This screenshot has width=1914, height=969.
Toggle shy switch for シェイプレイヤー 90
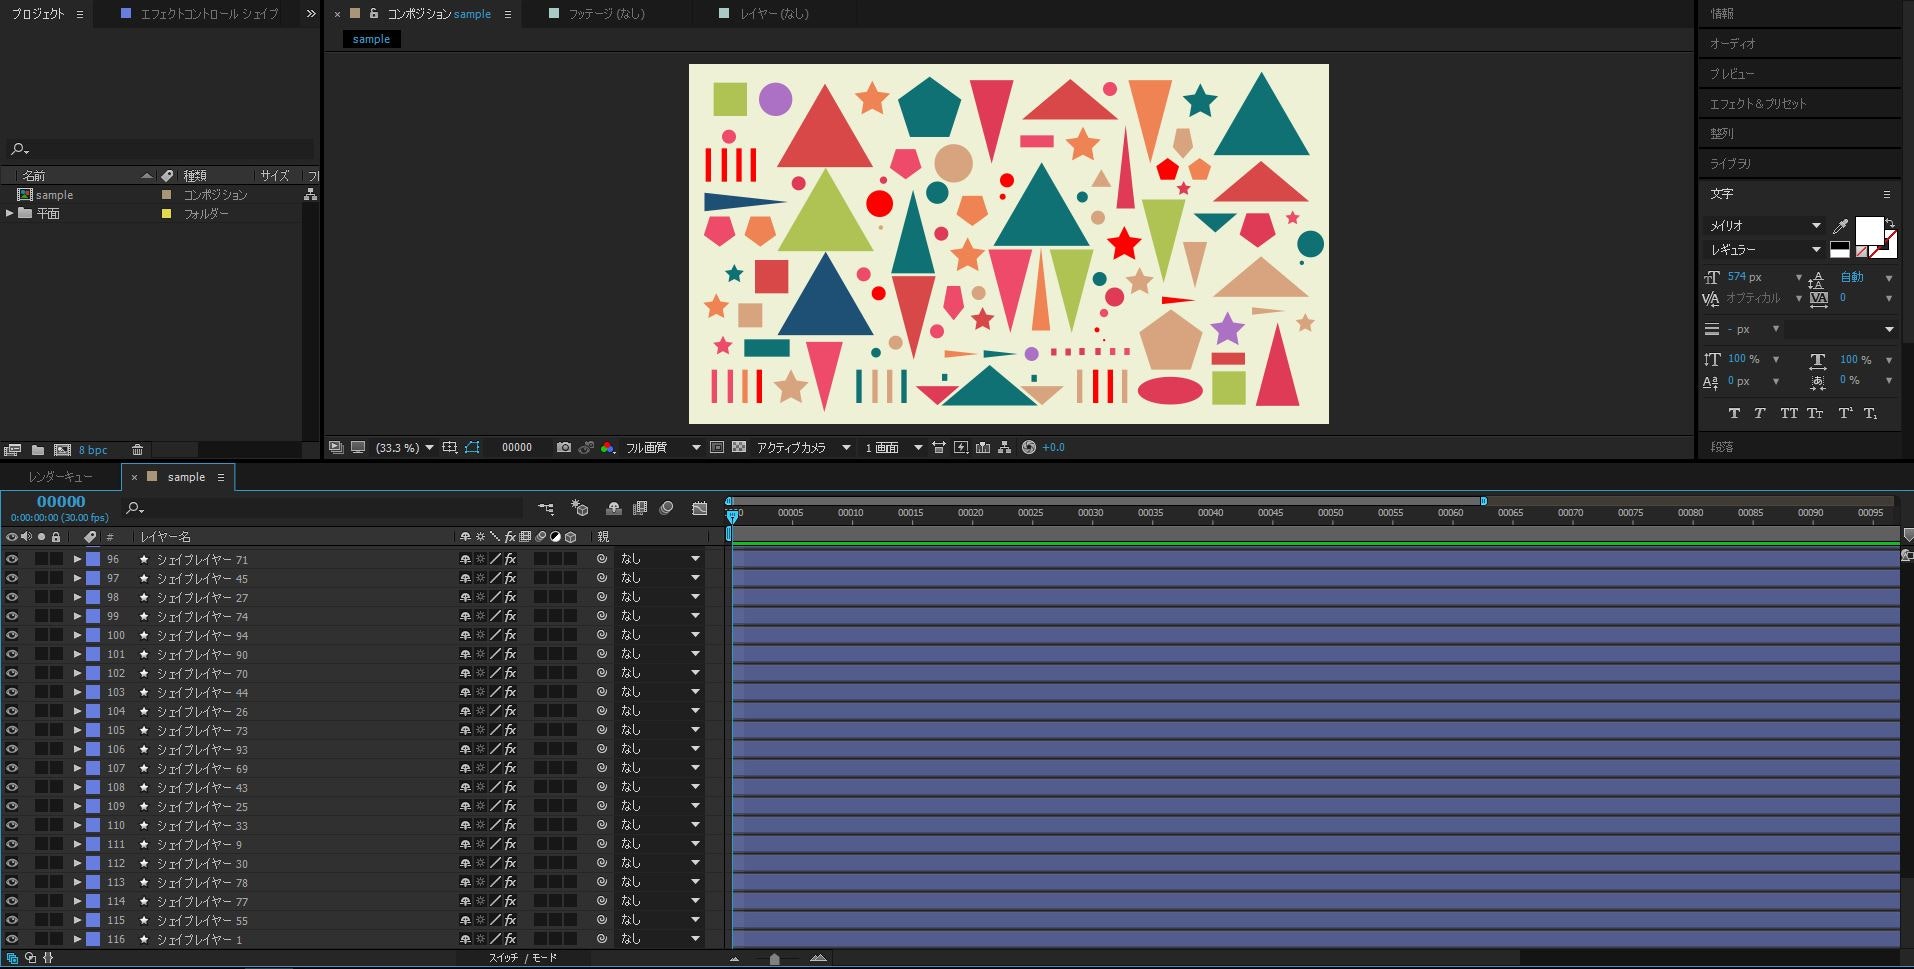click(465, 654)
